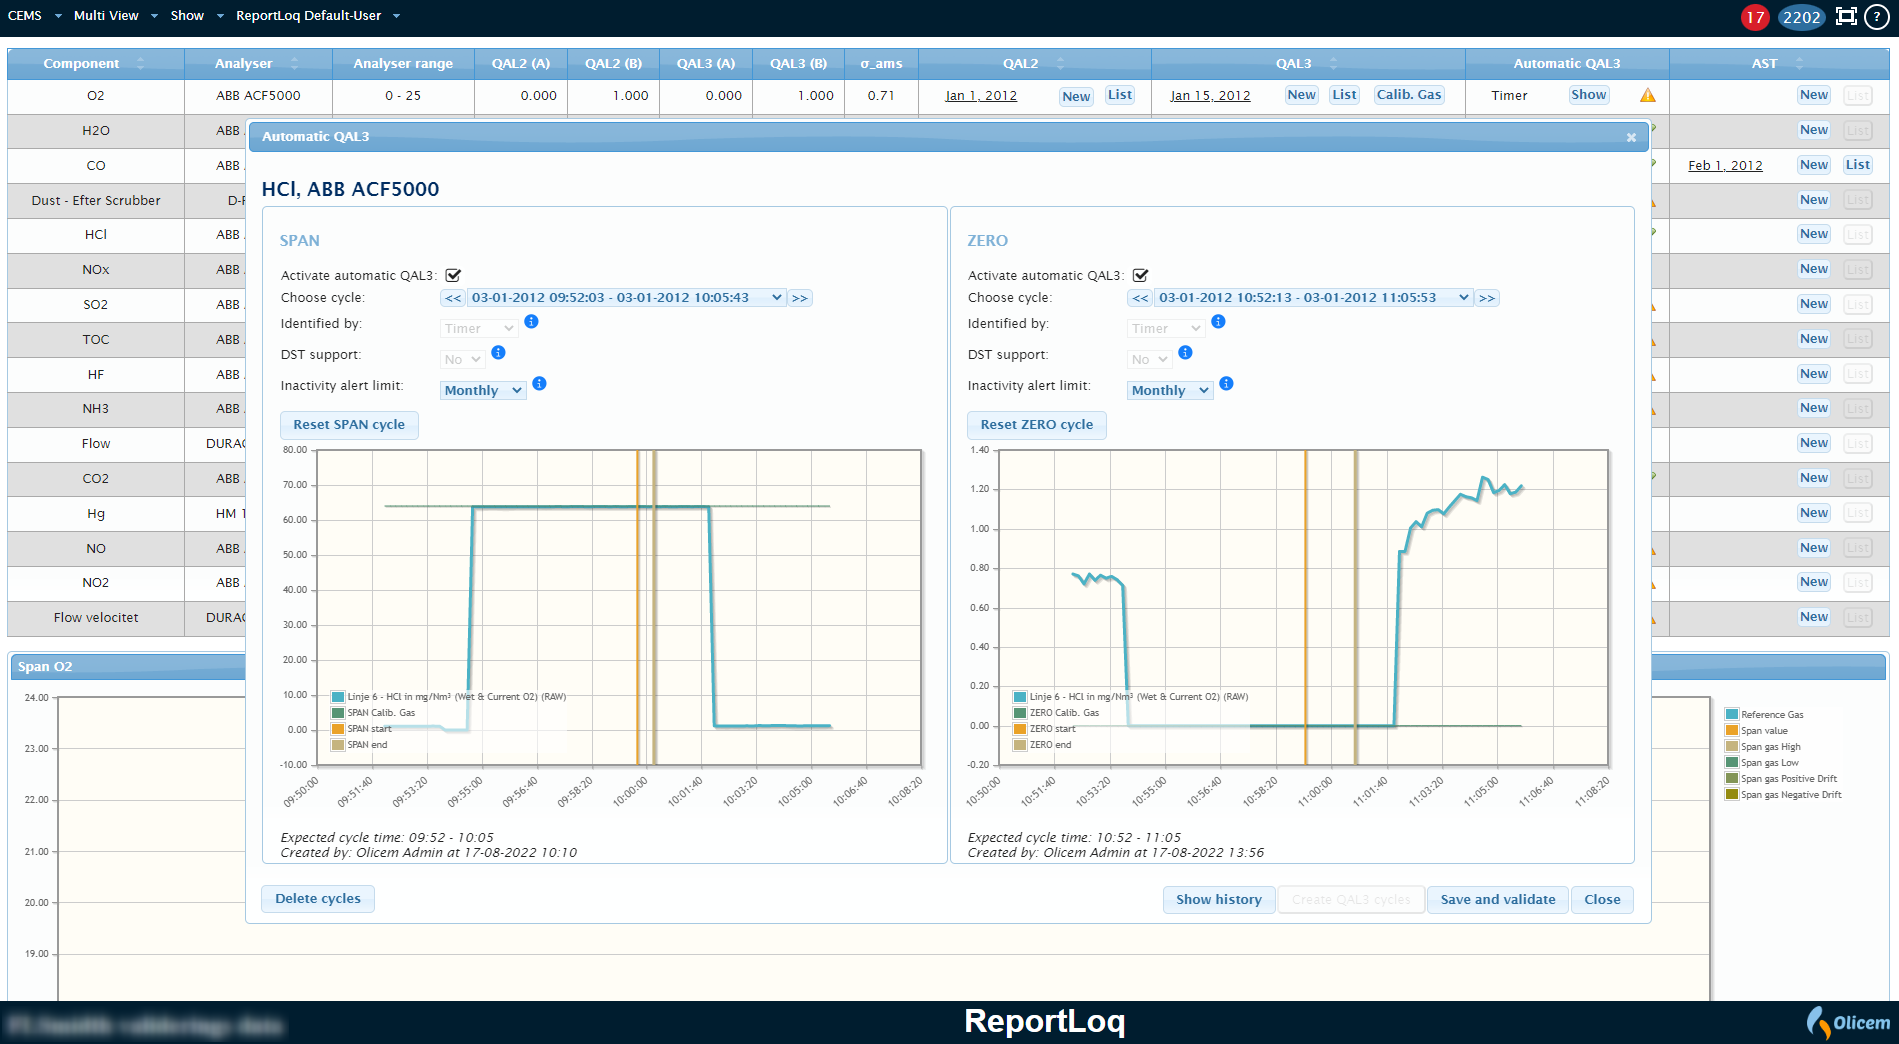Go to next SPAN cycle with >> button

click(800, 298)
